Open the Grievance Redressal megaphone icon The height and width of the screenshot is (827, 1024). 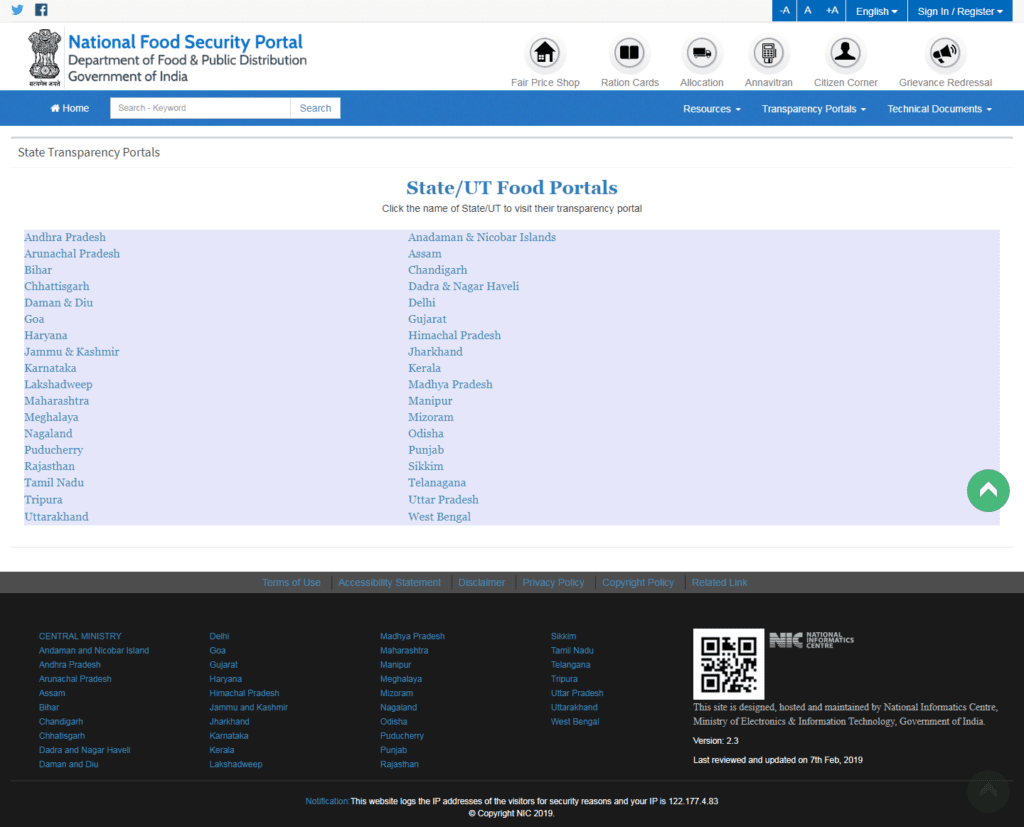tap(945, 53)
